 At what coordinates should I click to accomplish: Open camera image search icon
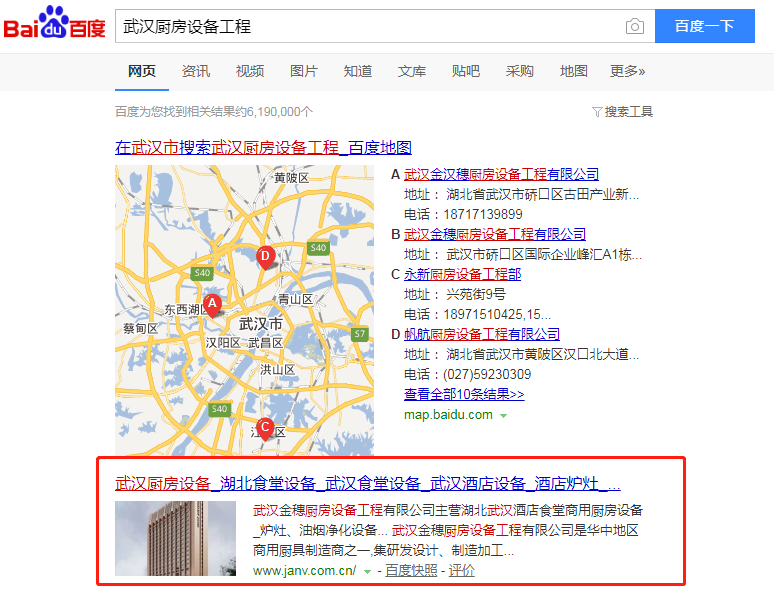[x=634, y=26]
